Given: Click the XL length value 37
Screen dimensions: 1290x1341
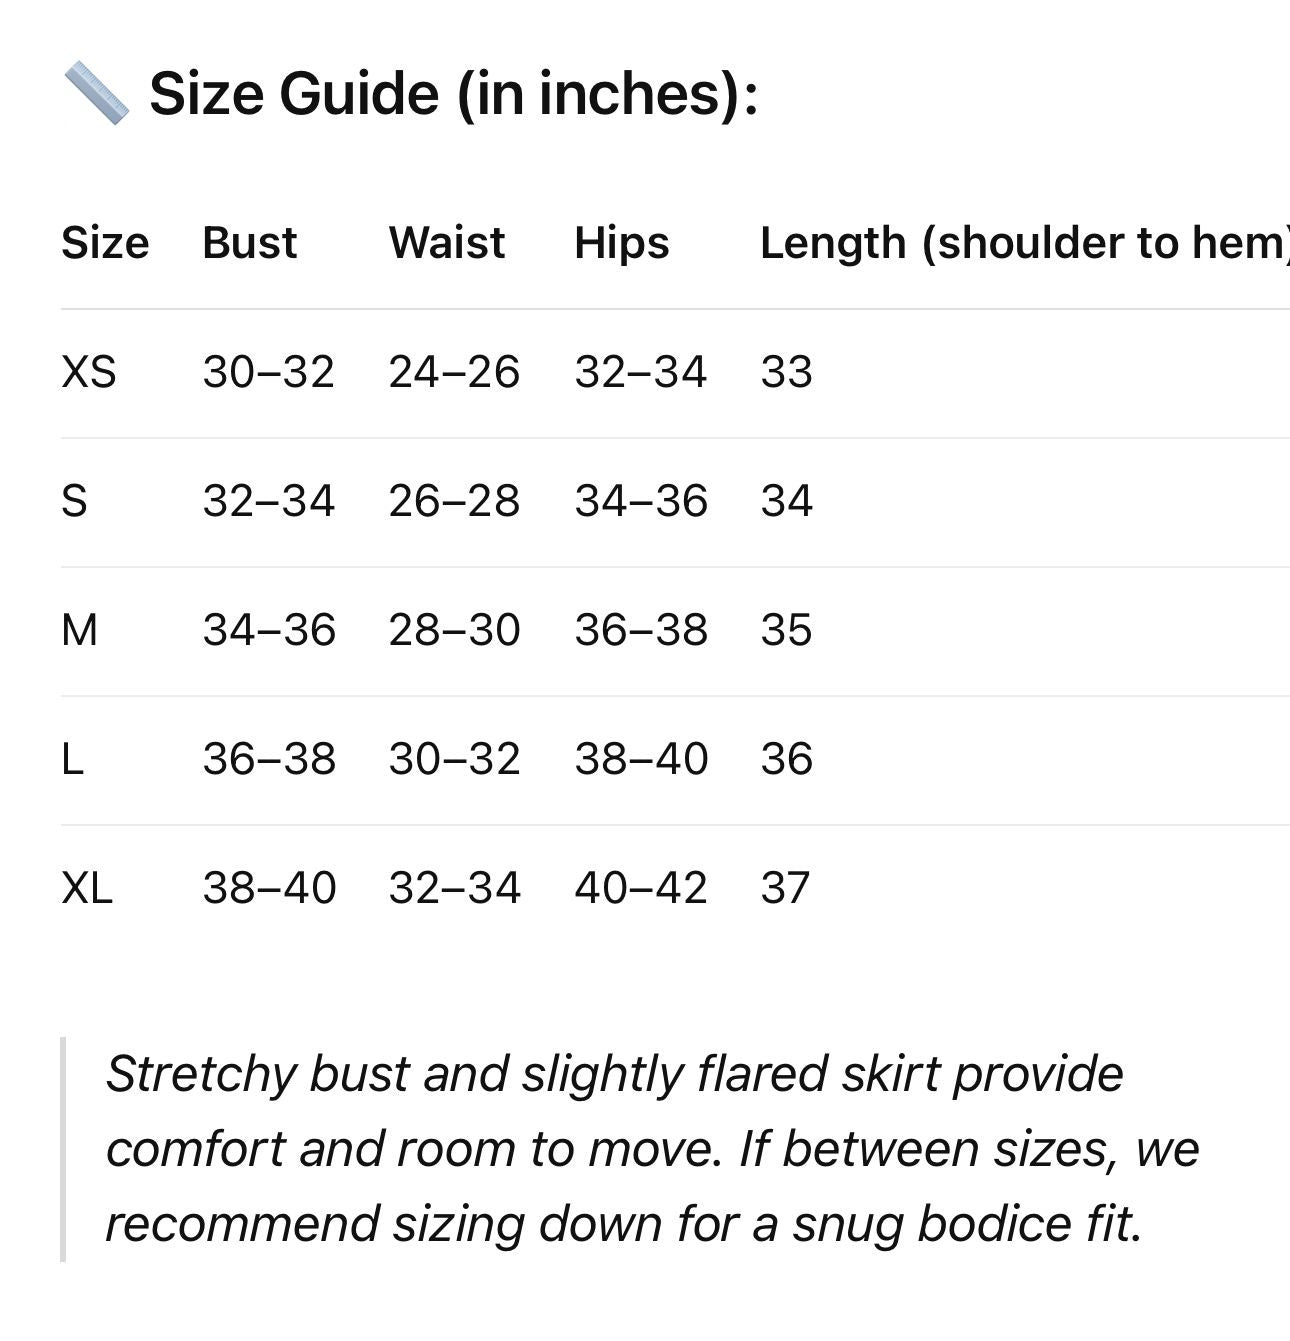Looking at the screenshot, I should 785,888.
